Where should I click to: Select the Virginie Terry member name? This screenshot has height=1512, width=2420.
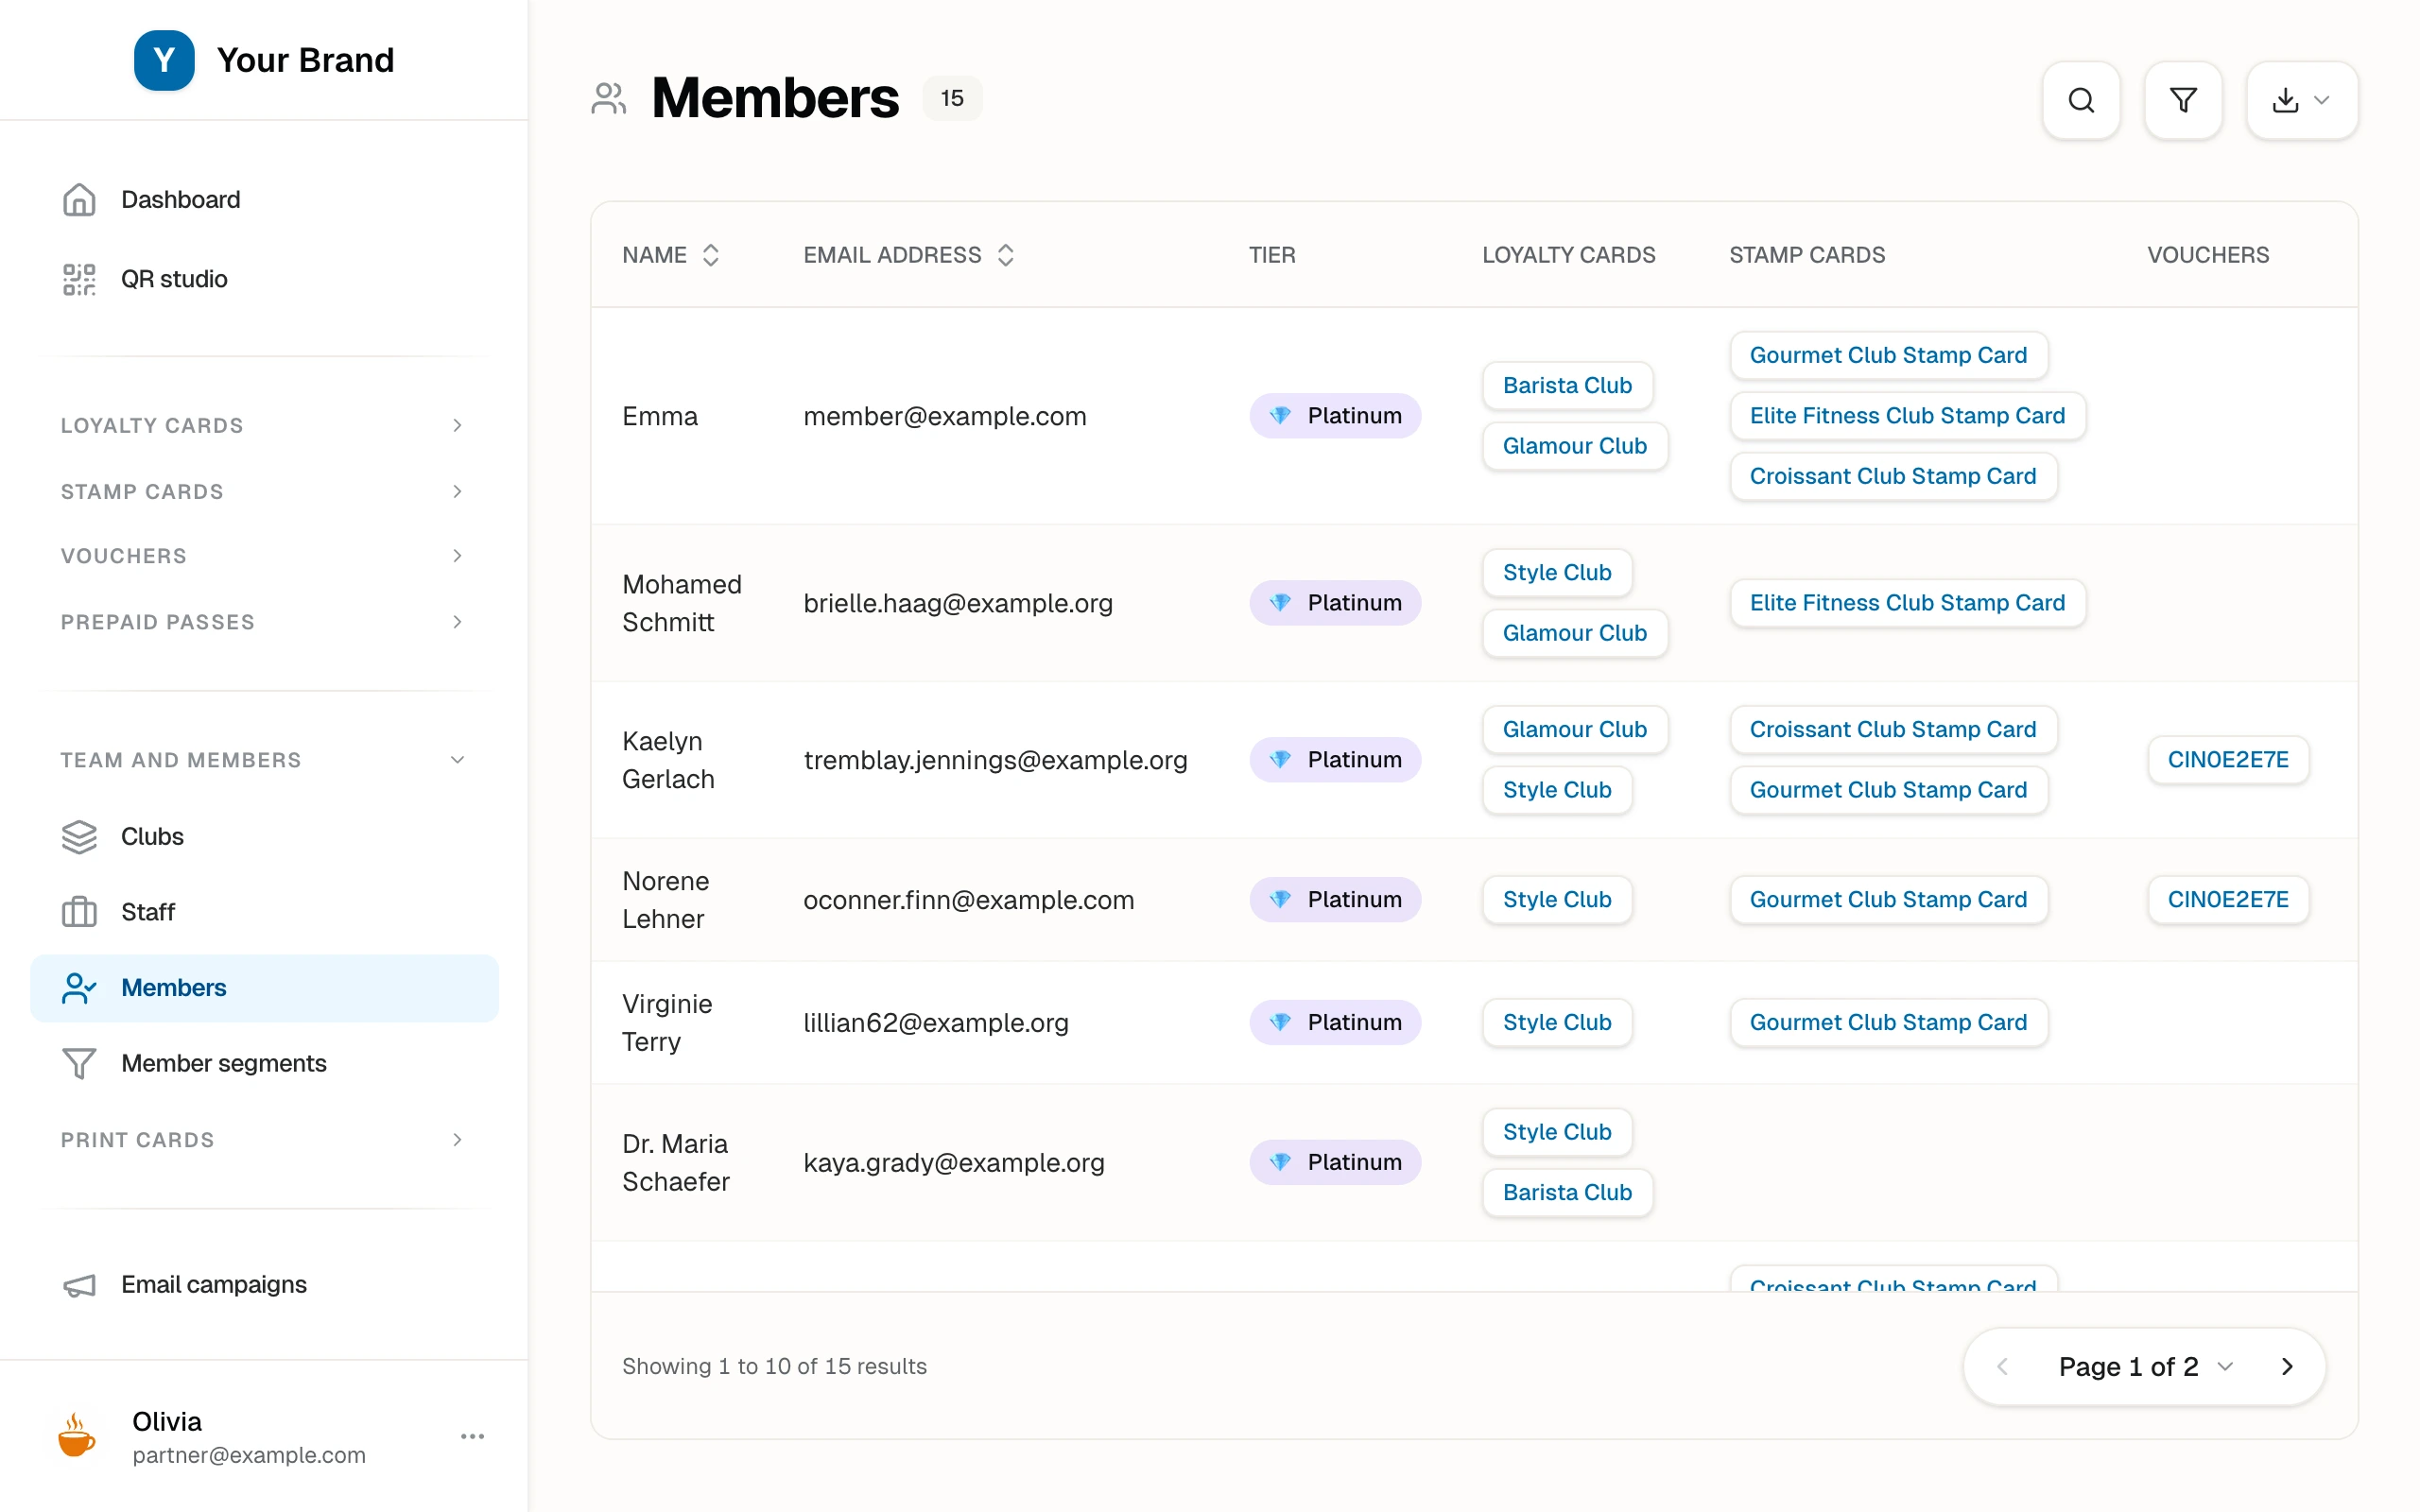click(x=667, y=1023)
